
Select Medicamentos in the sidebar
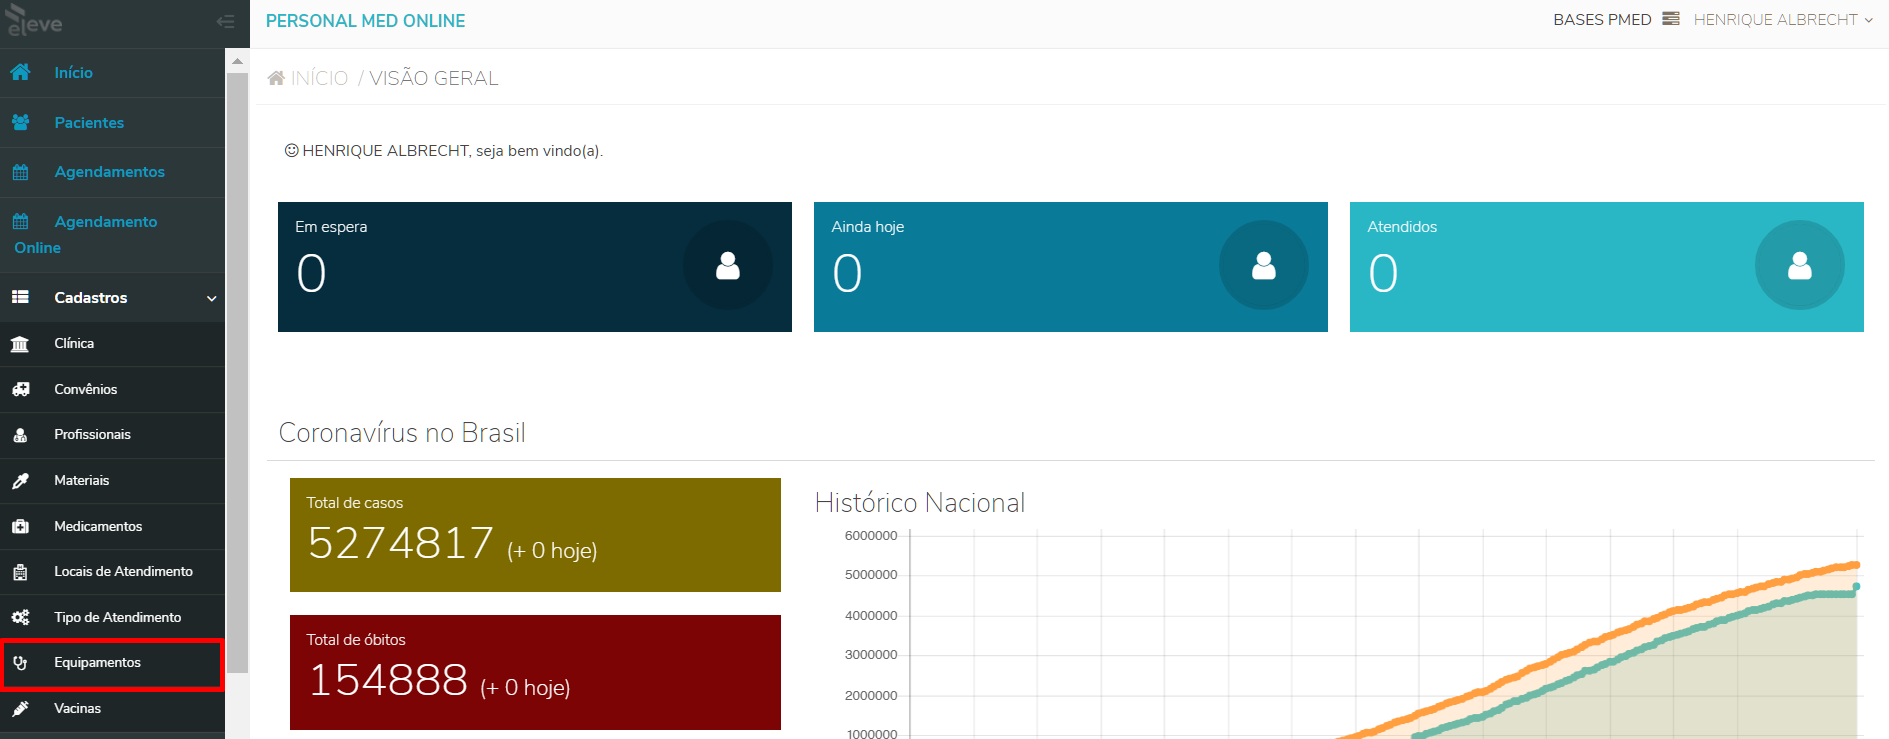pos(112,526)
